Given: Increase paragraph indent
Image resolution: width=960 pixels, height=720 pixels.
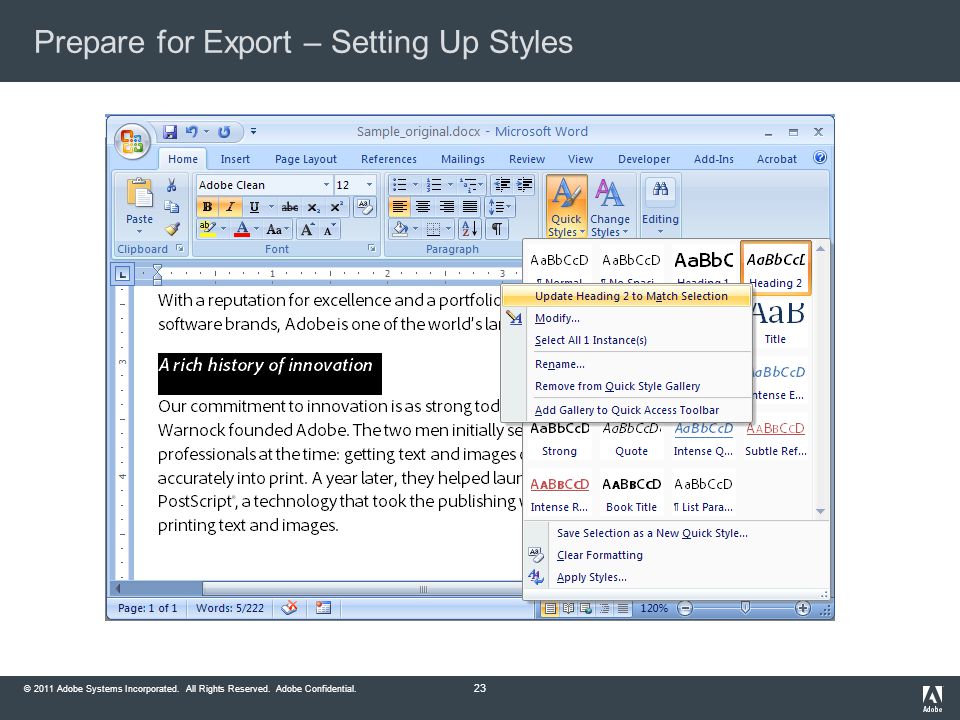Looking at the screenshot, I should tap(524, 185).
